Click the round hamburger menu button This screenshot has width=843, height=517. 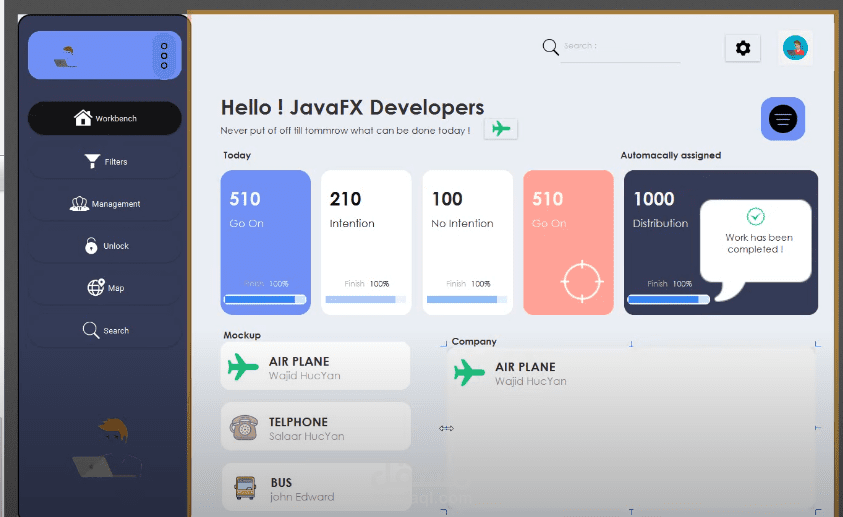pos(783,119)
